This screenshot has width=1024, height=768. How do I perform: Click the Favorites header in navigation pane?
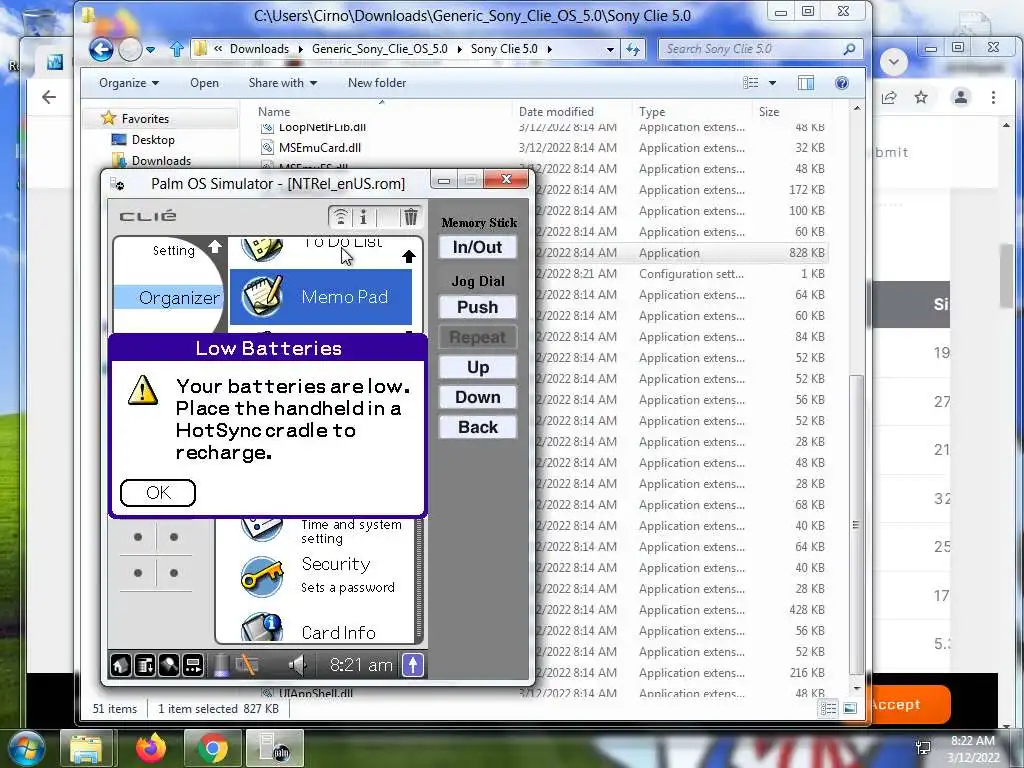coord(145,119)
